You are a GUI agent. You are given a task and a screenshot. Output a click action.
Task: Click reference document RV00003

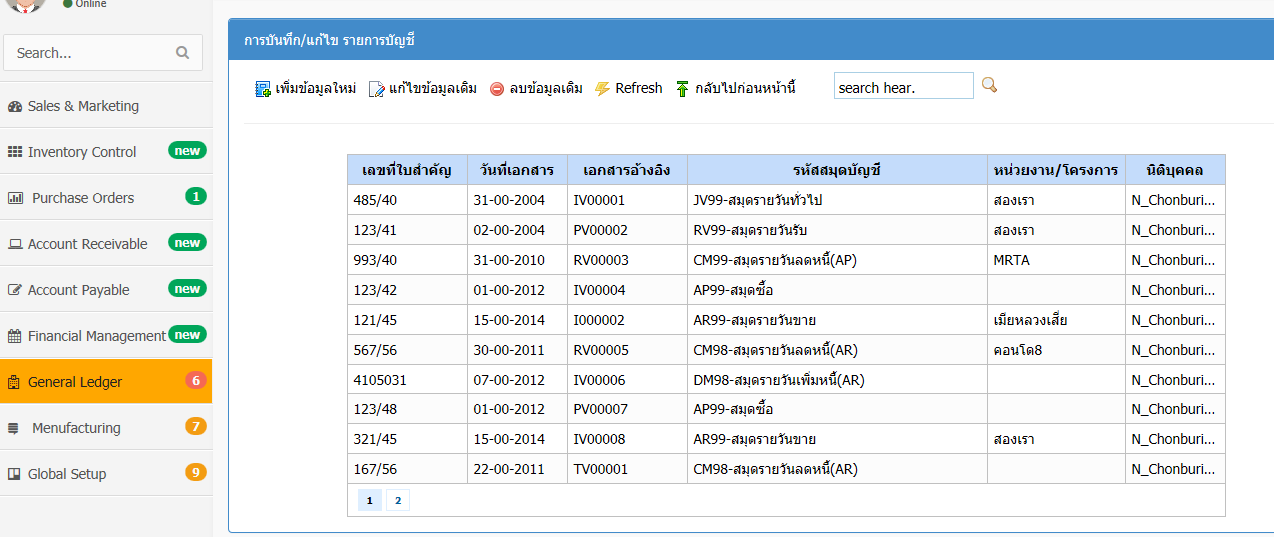coord(627,260)
